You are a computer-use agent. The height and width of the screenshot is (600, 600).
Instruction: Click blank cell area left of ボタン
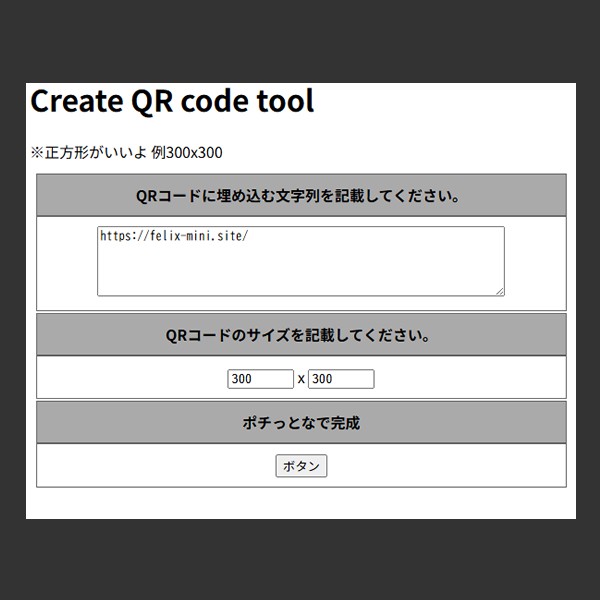tap(150, 466)
